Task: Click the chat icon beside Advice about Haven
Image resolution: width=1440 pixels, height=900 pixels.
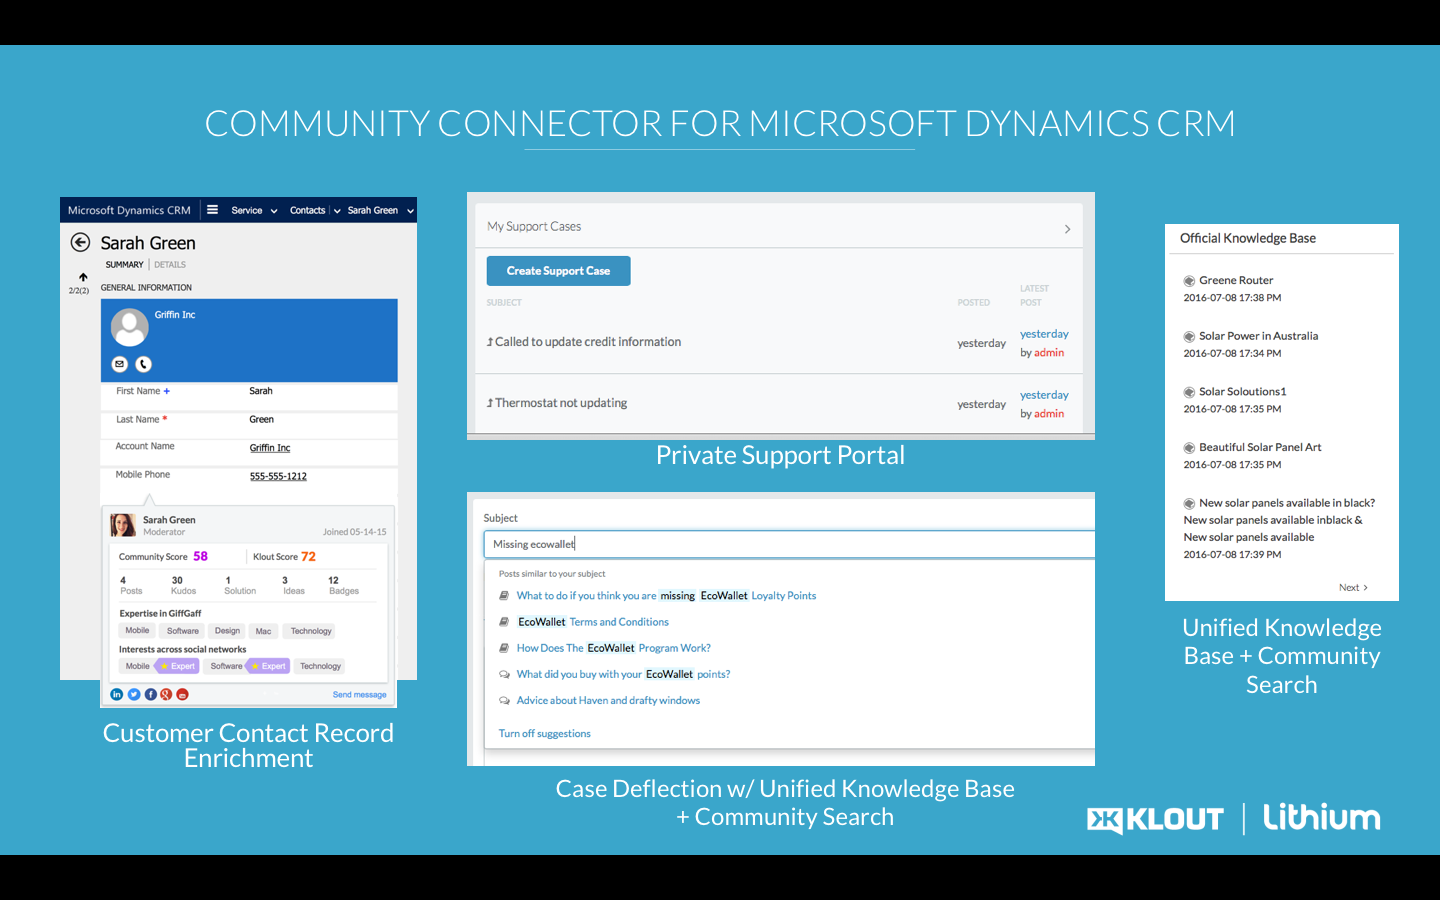Action: (504, 701)
